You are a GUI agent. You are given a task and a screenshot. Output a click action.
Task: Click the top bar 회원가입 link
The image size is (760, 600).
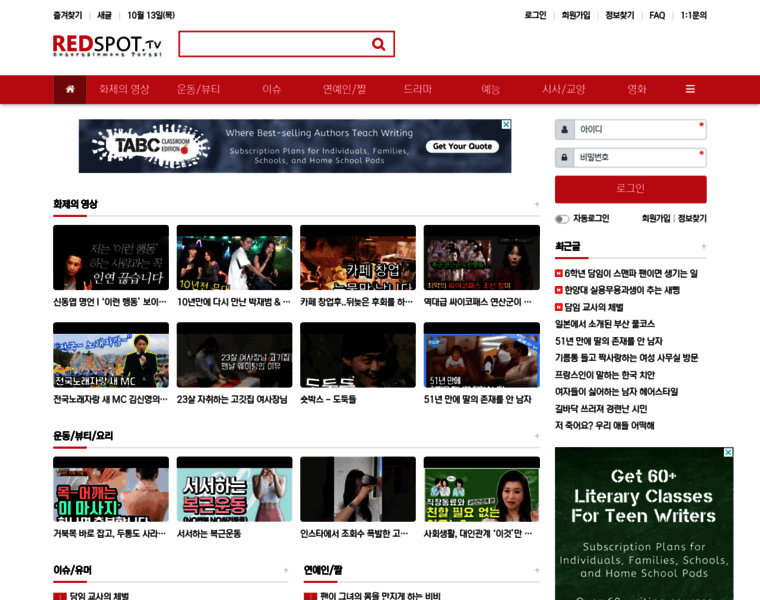click(576, 16)
